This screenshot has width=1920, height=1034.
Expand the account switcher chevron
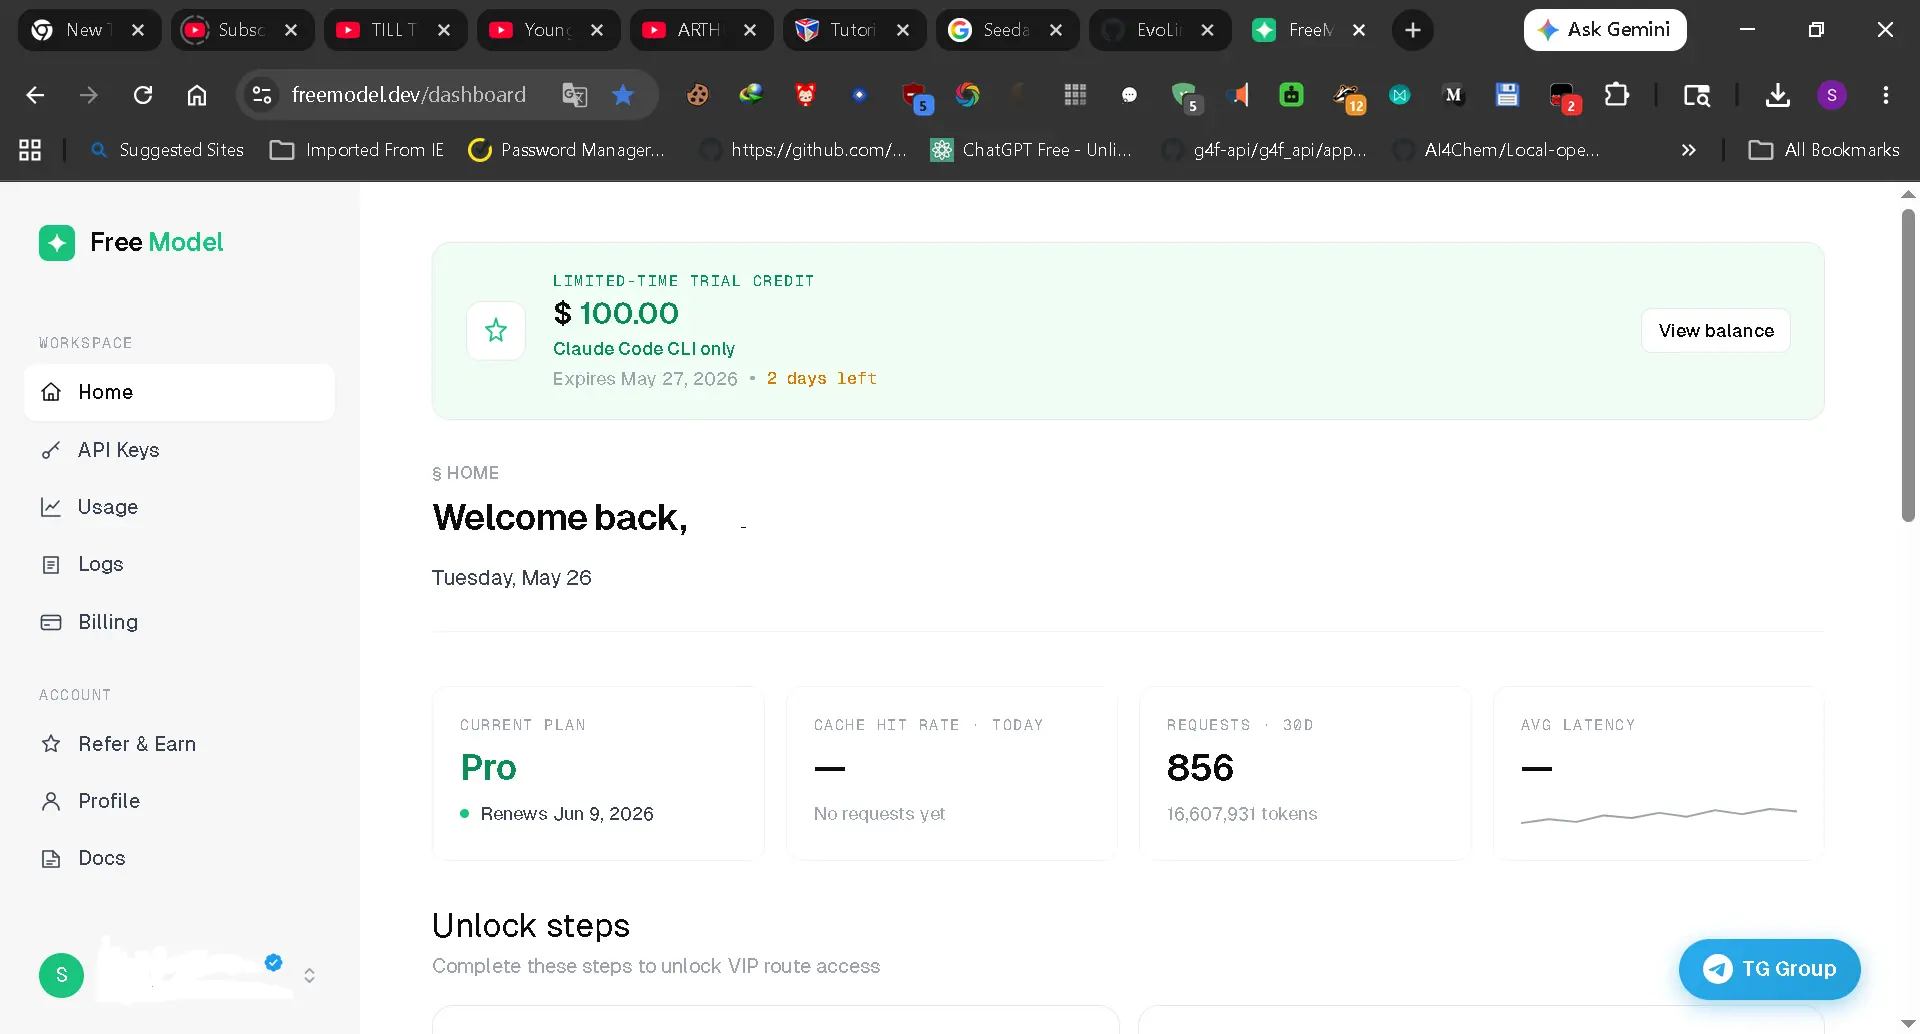310,976
